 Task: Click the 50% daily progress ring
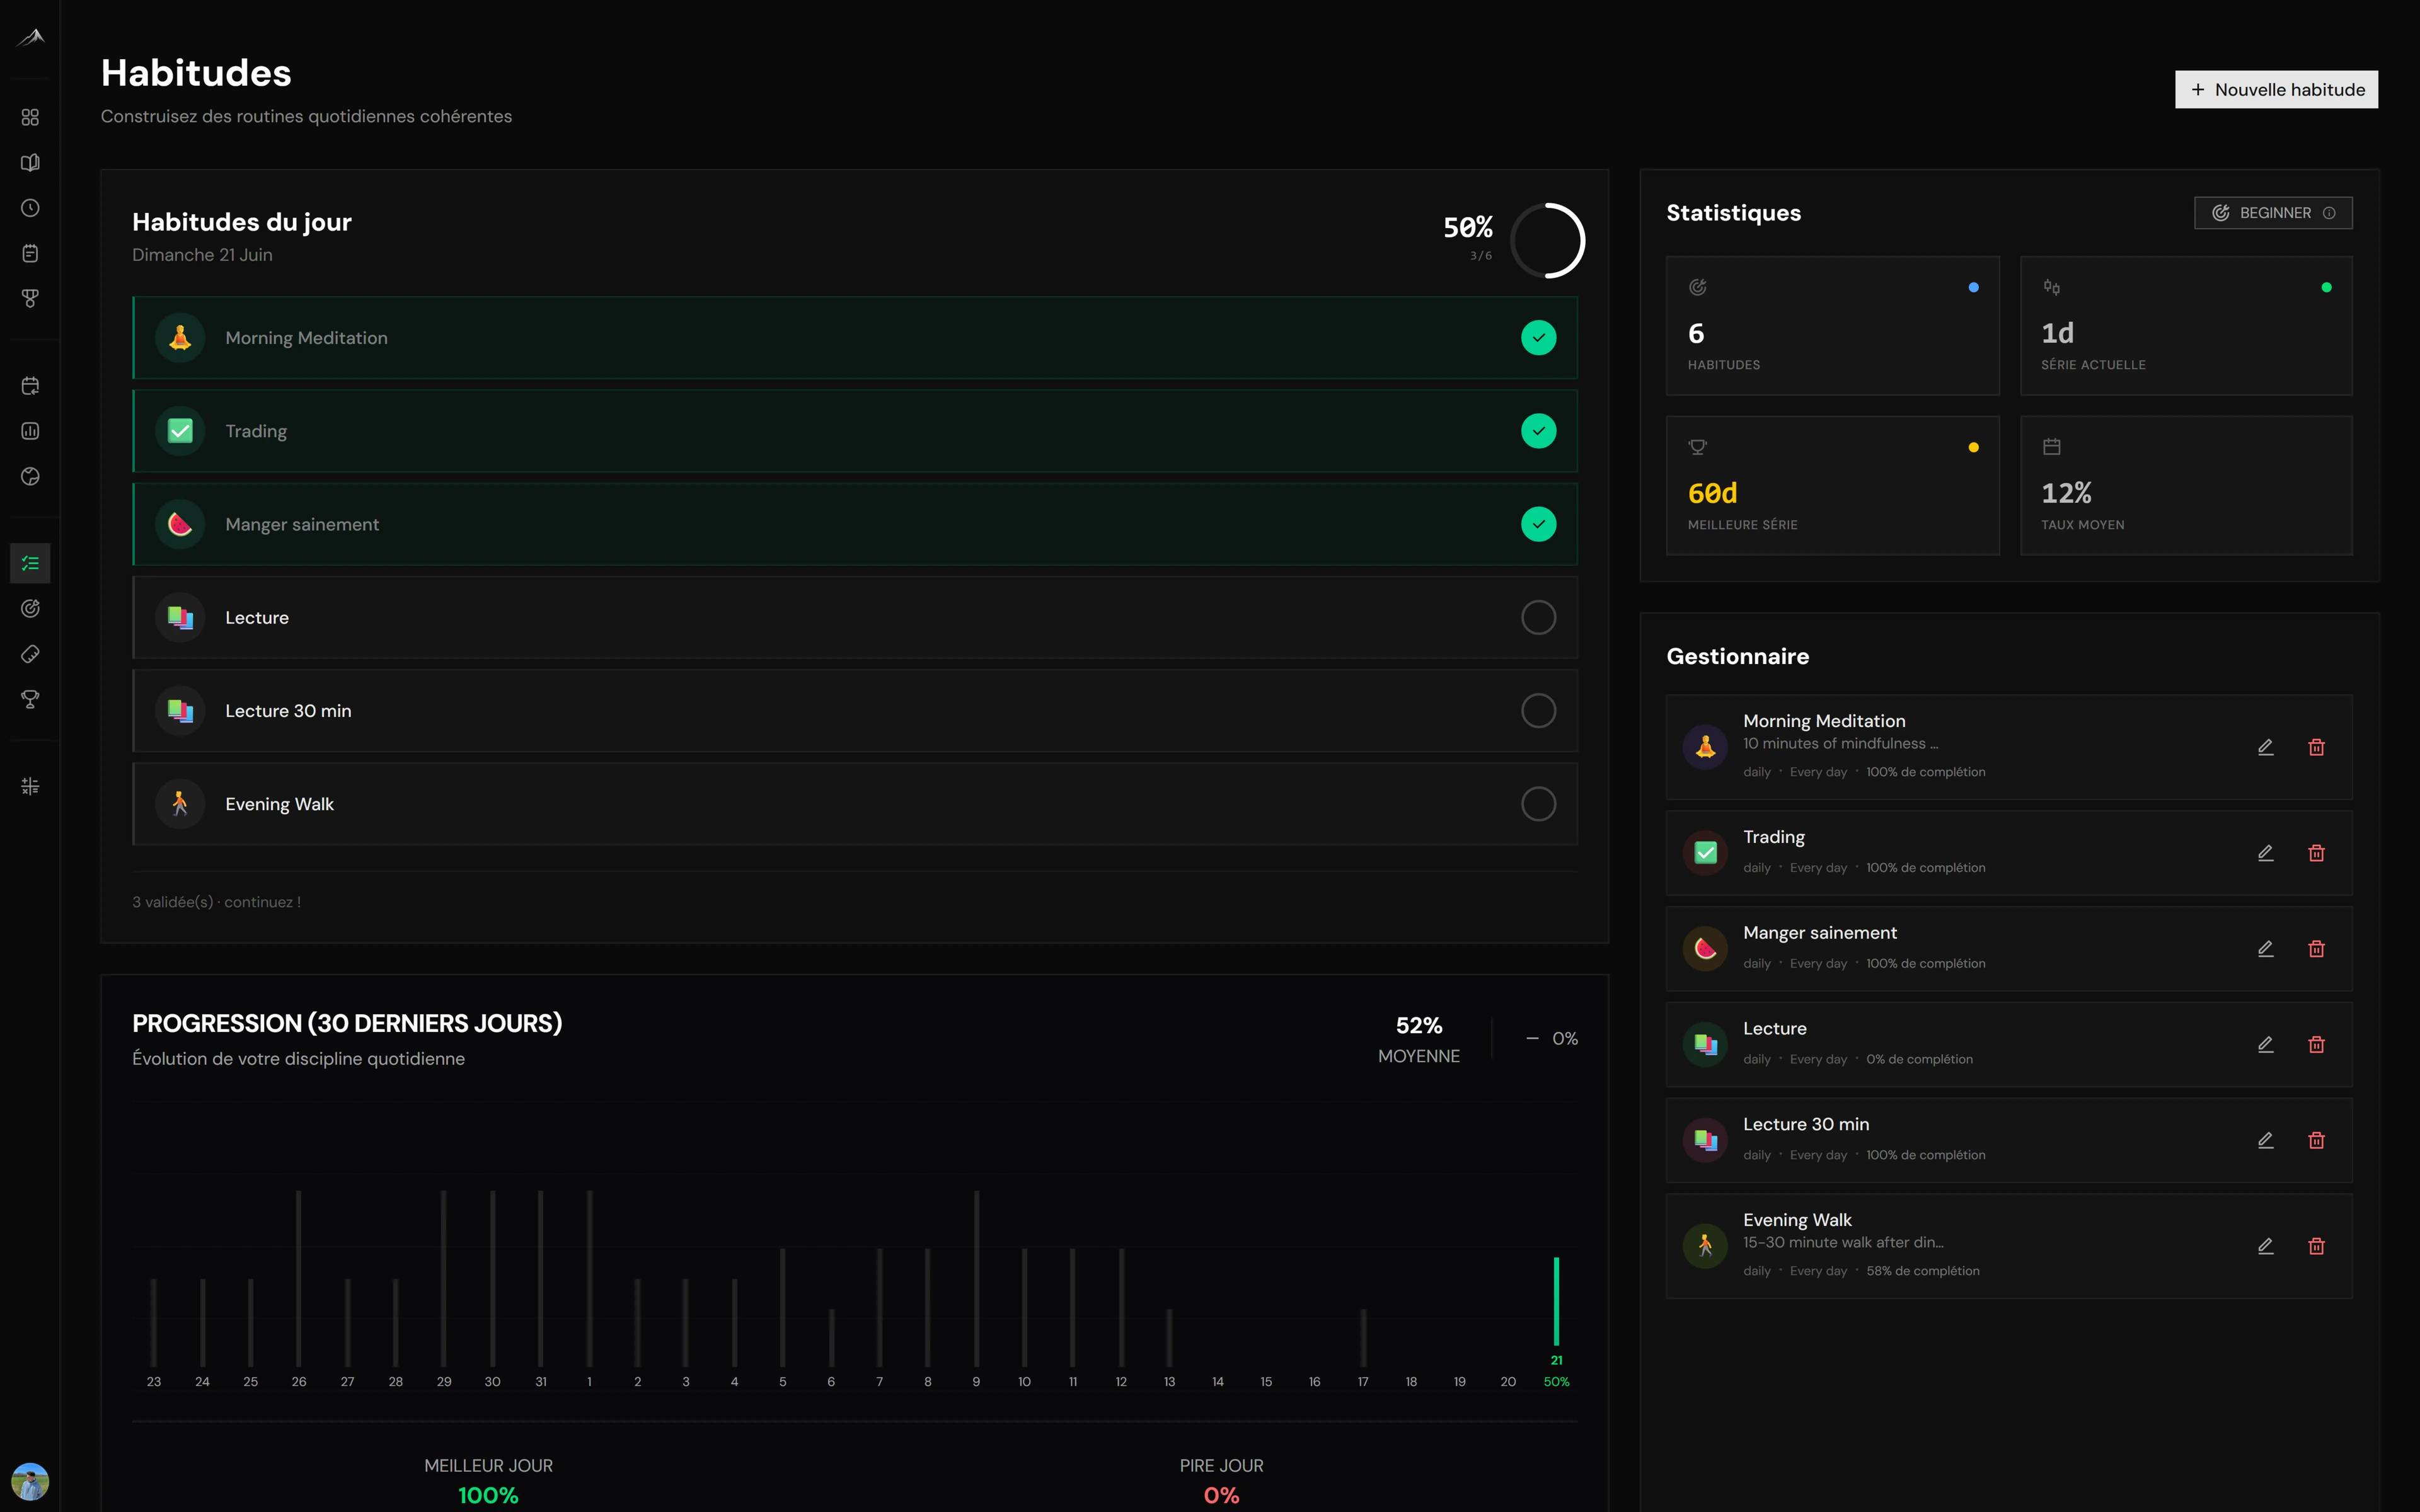1547,240
